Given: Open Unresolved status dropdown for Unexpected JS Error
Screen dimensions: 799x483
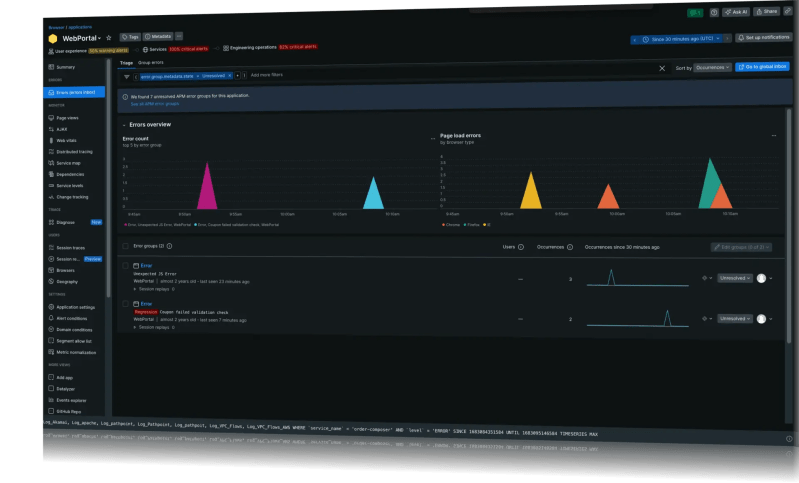Looking at the screenshot, I should pyautogui.click(x=735, y=278).
